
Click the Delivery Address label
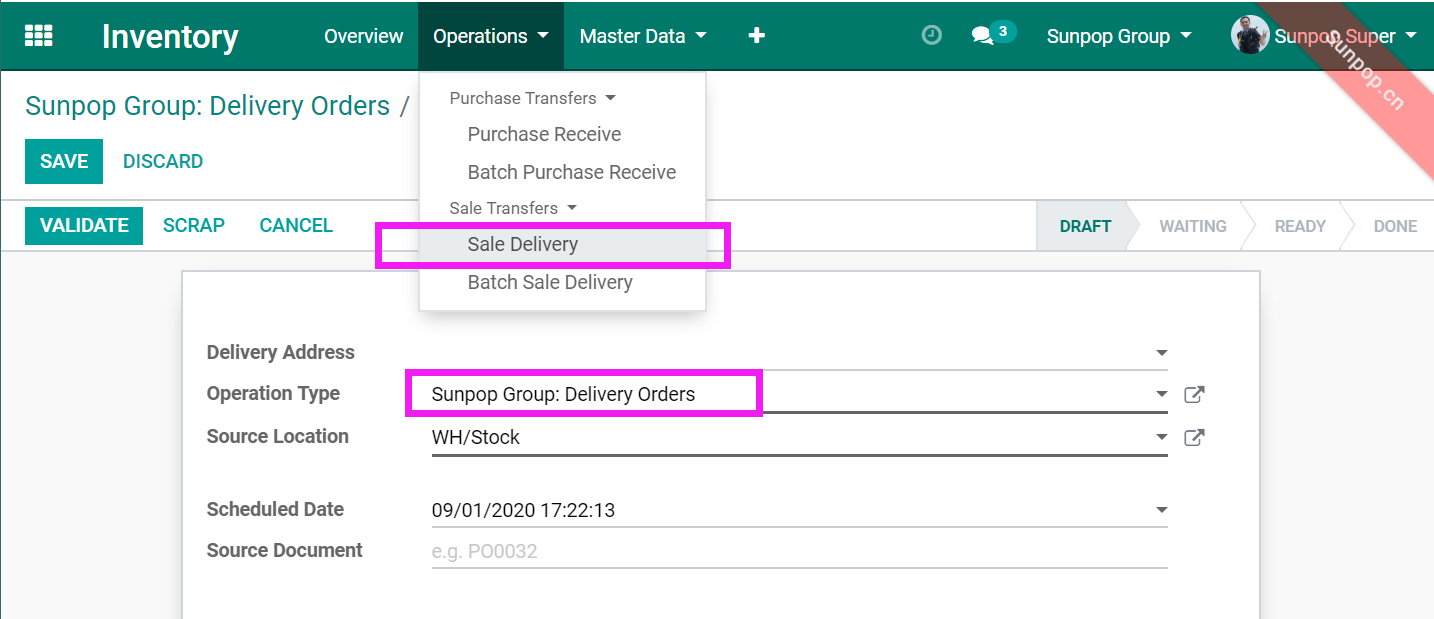pos(281,352)
